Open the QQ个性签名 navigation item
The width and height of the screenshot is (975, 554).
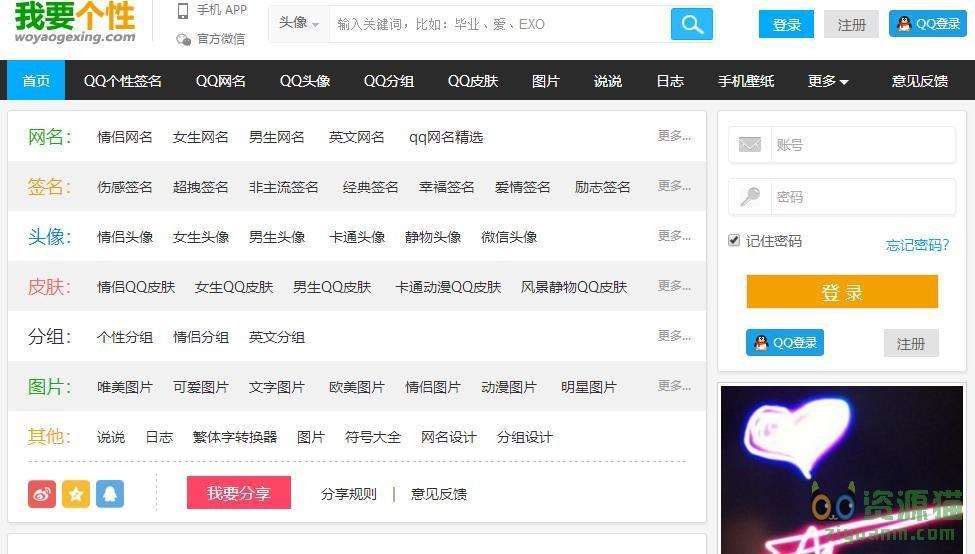(122, 81)
